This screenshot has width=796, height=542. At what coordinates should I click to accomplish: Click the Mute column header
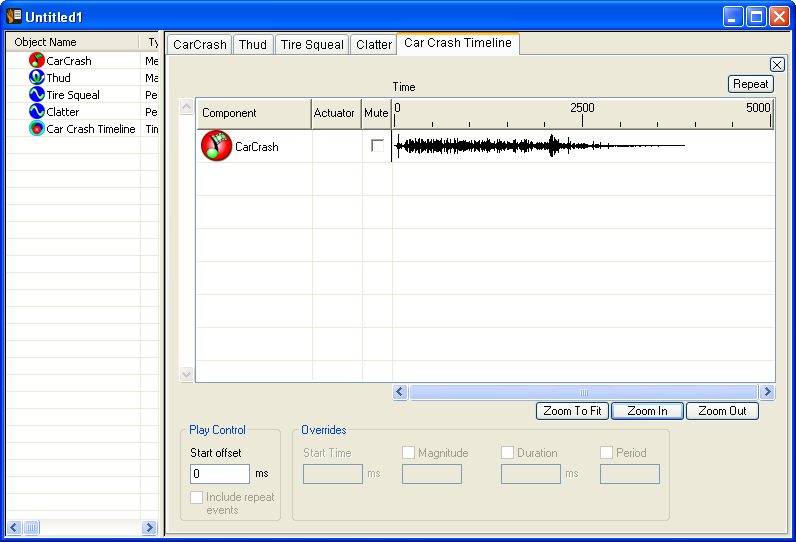[x=376, y=113]
